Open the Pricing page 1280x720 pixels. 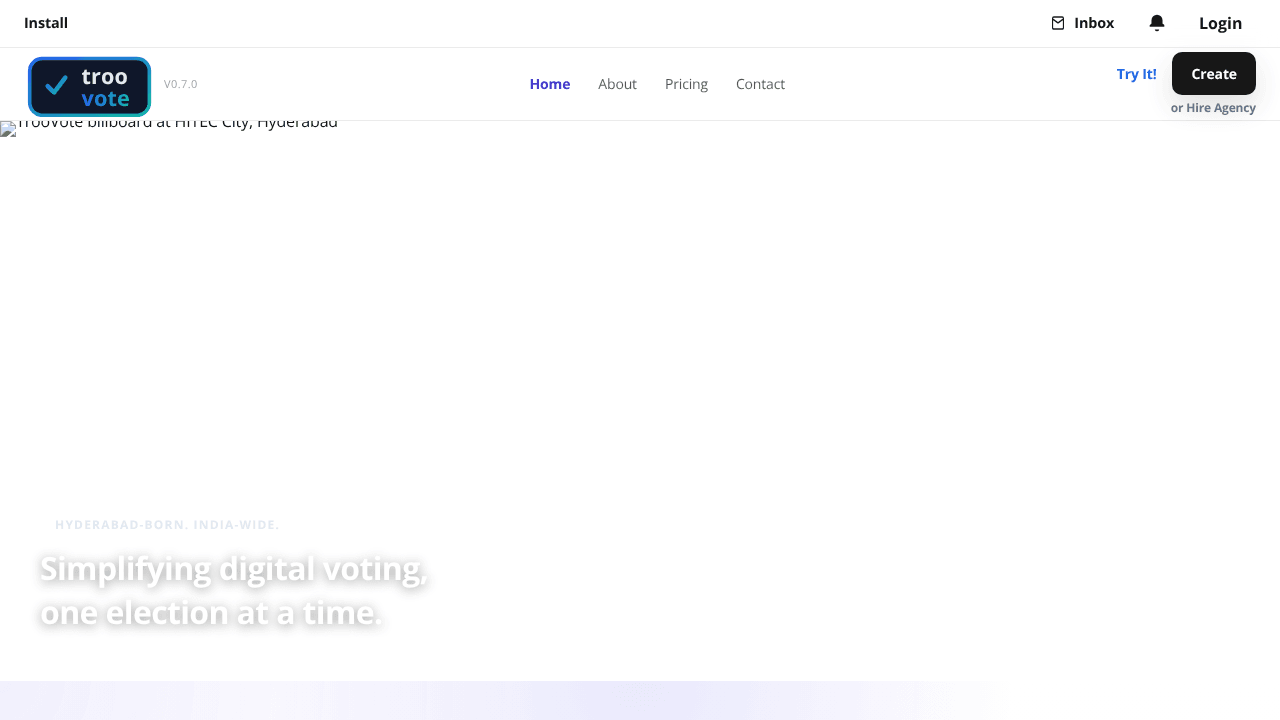(686, 84)
